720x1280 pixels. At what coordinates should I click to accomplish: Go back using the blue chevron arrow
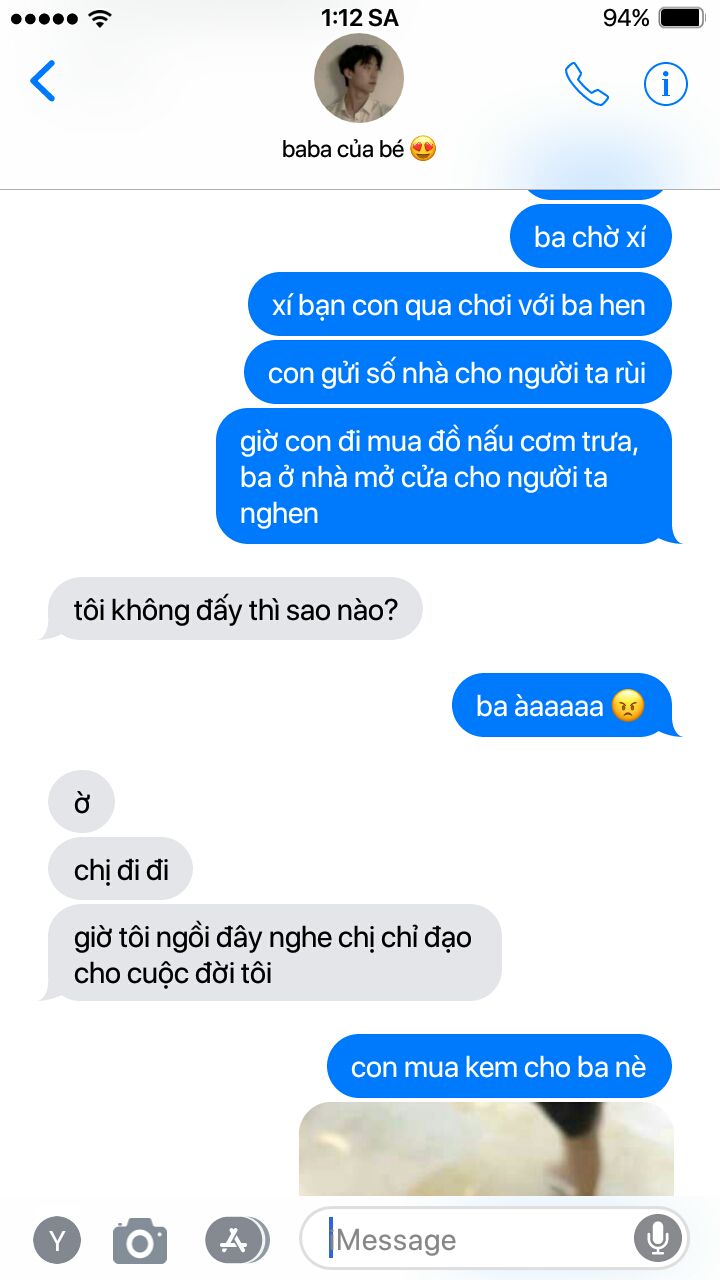coord(43,82)
